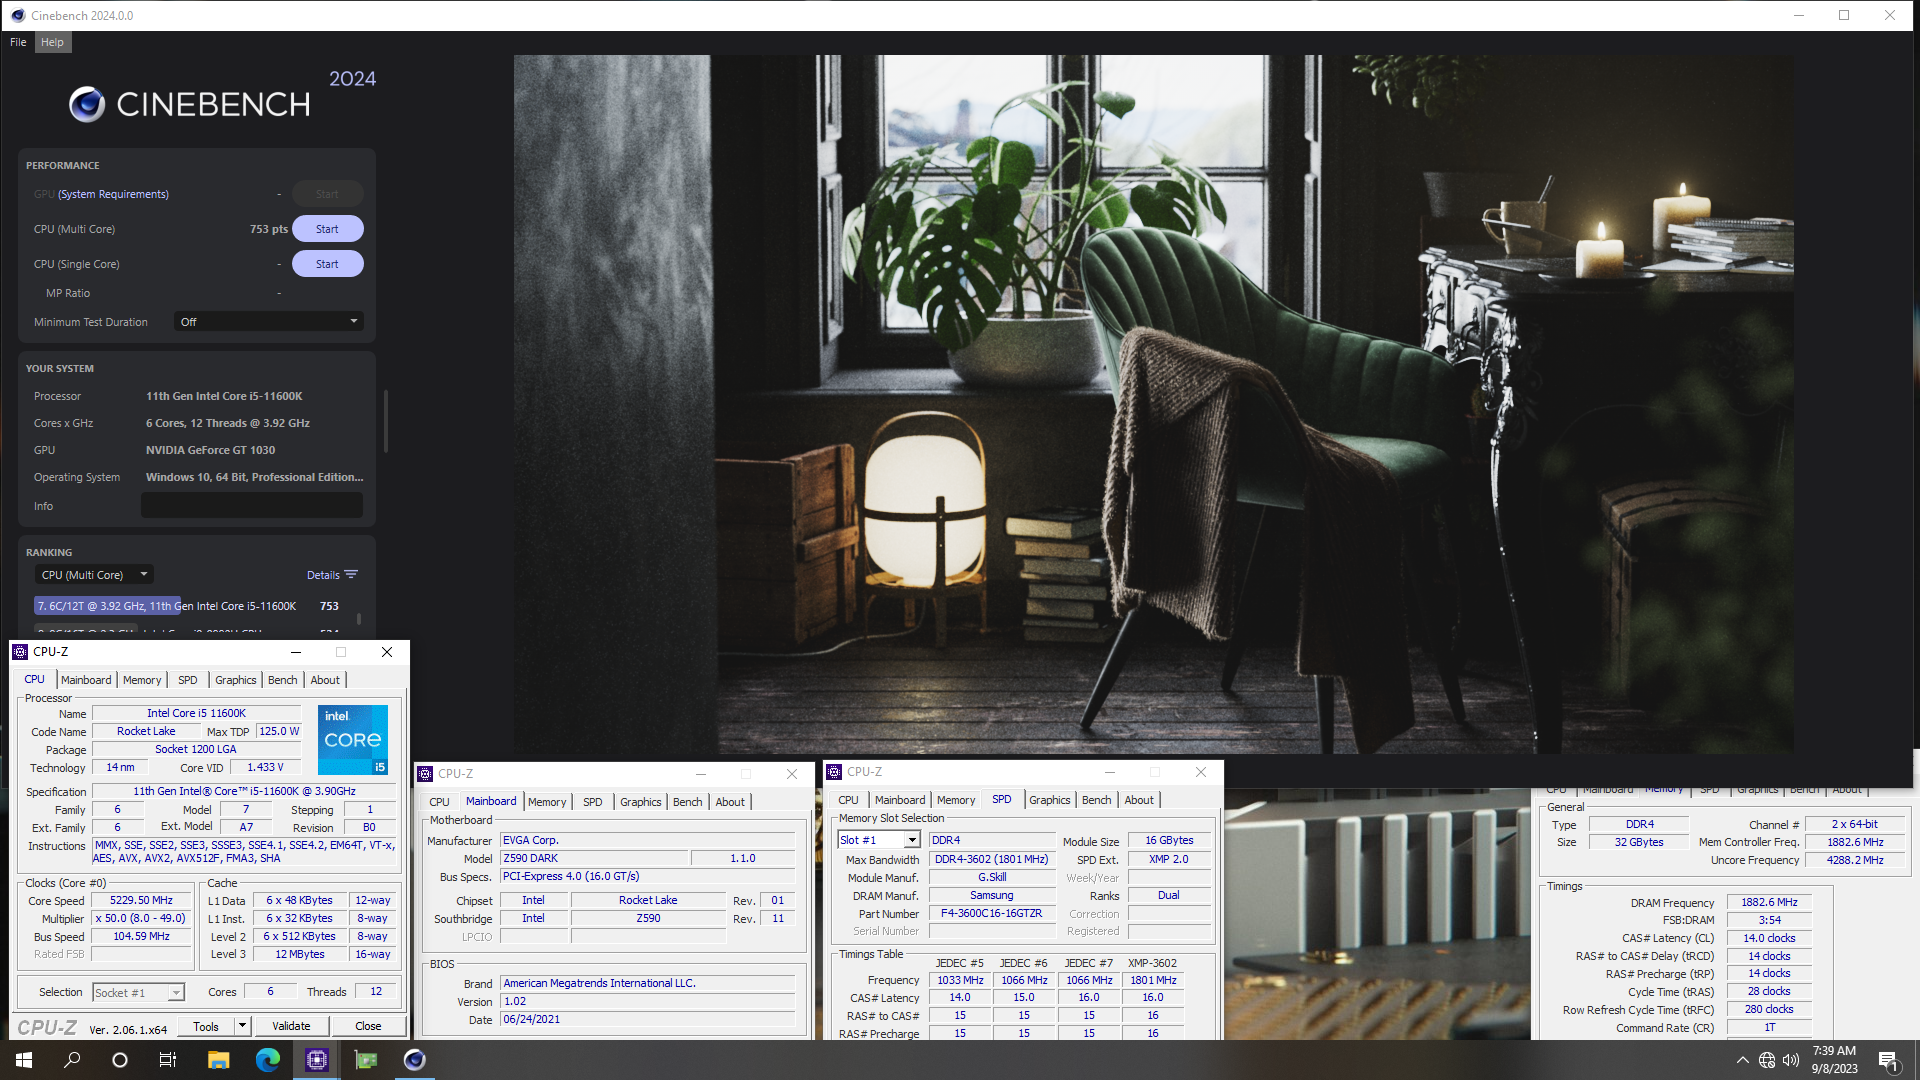
Task: Click the Core VID value 1.433 V
Action: [x=265, y=767]
